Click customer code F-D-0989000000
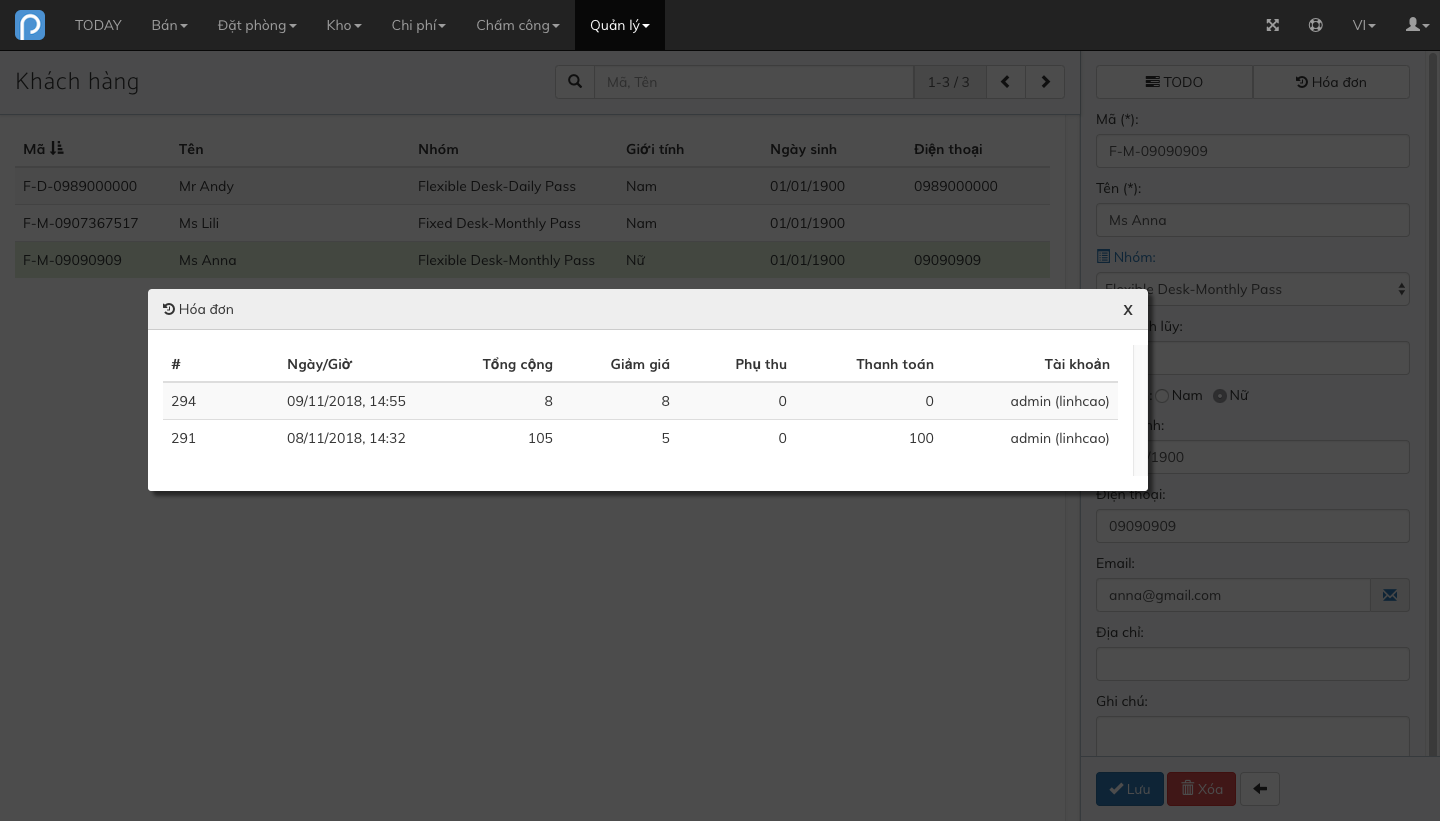Viewport: 1440px width, 821px height. click(80, 186)
